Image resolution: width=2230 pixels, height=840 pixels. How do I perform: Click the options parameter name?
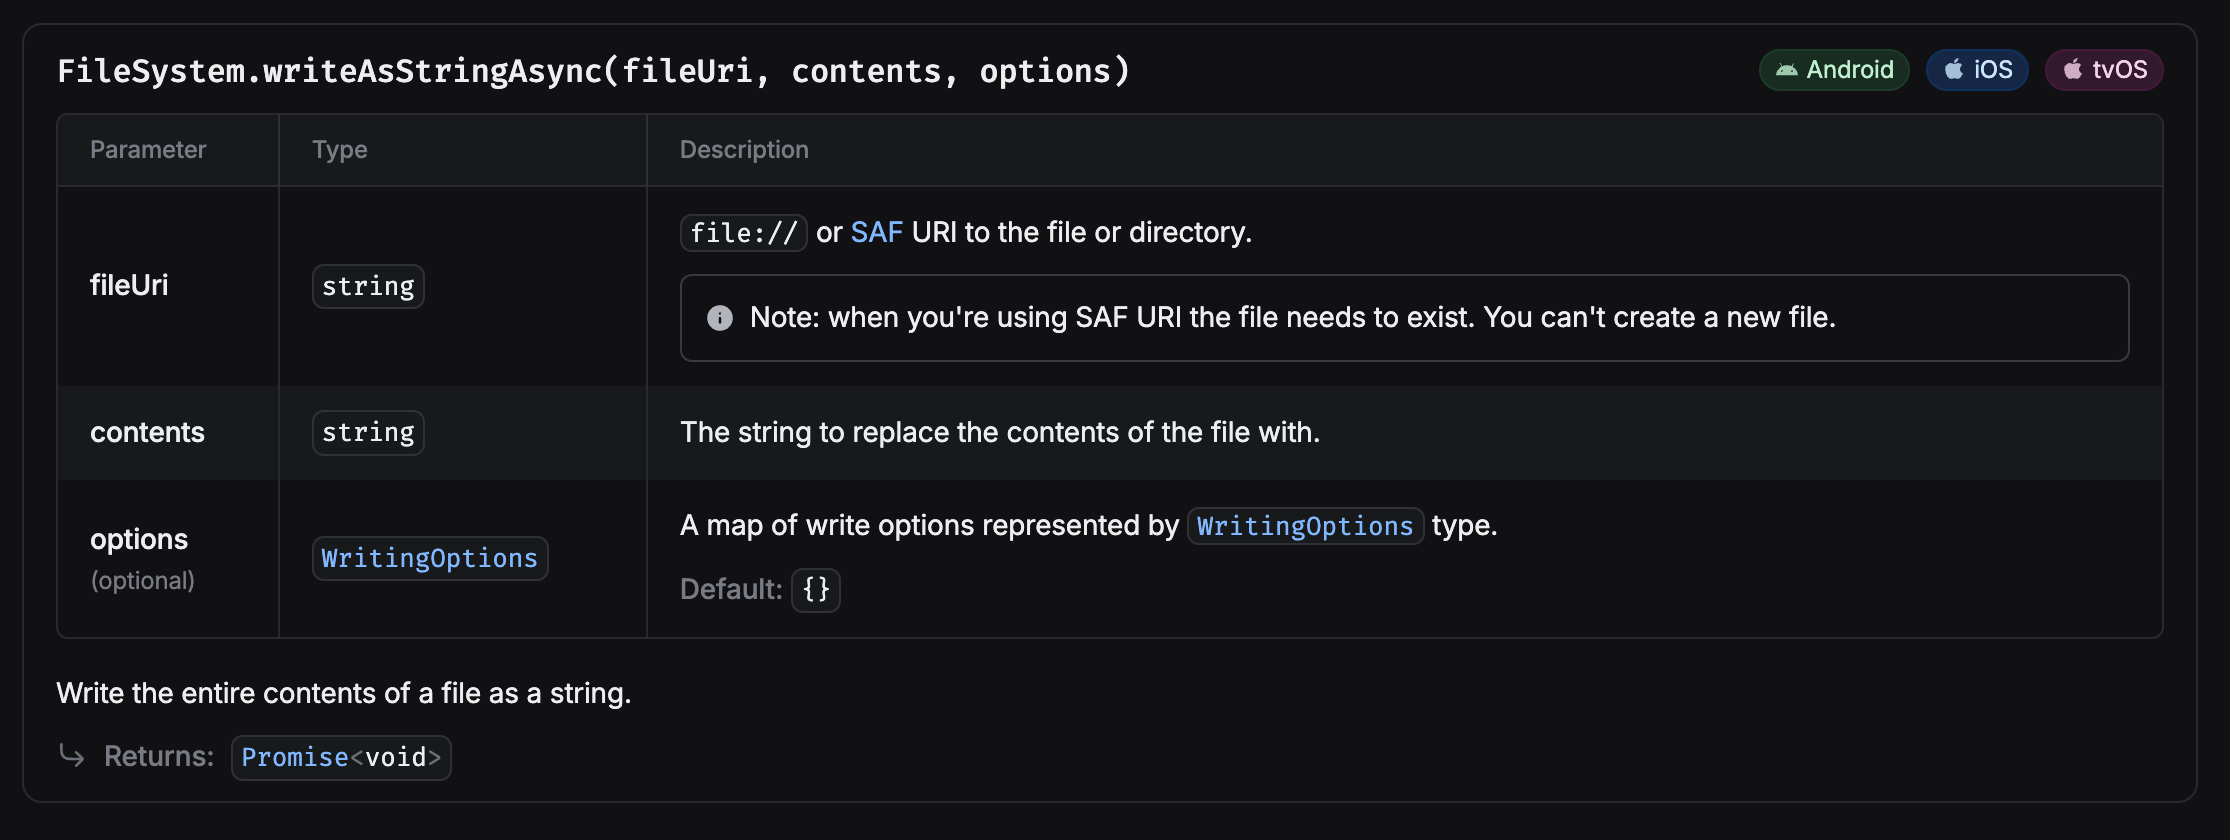[139, 540]
